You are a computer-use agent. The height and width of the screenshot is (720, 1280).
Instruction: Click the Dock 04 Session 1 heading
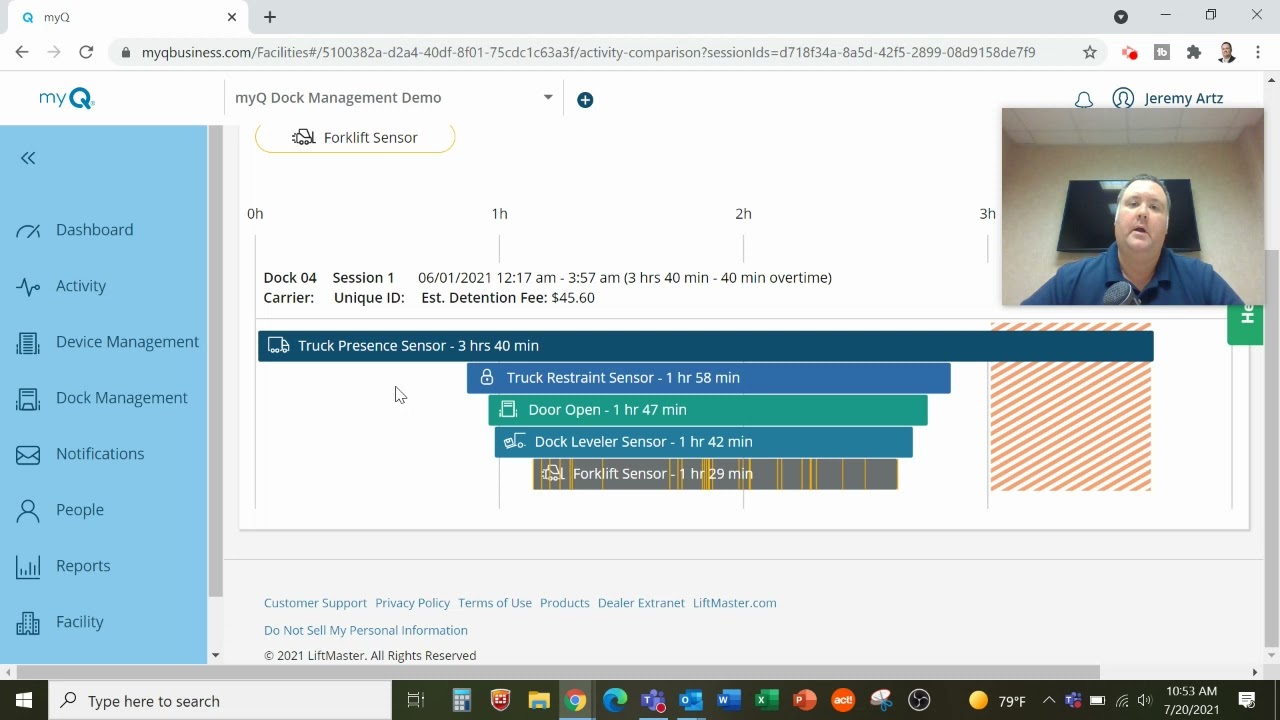pyautogui.click(x=329, y=278)
